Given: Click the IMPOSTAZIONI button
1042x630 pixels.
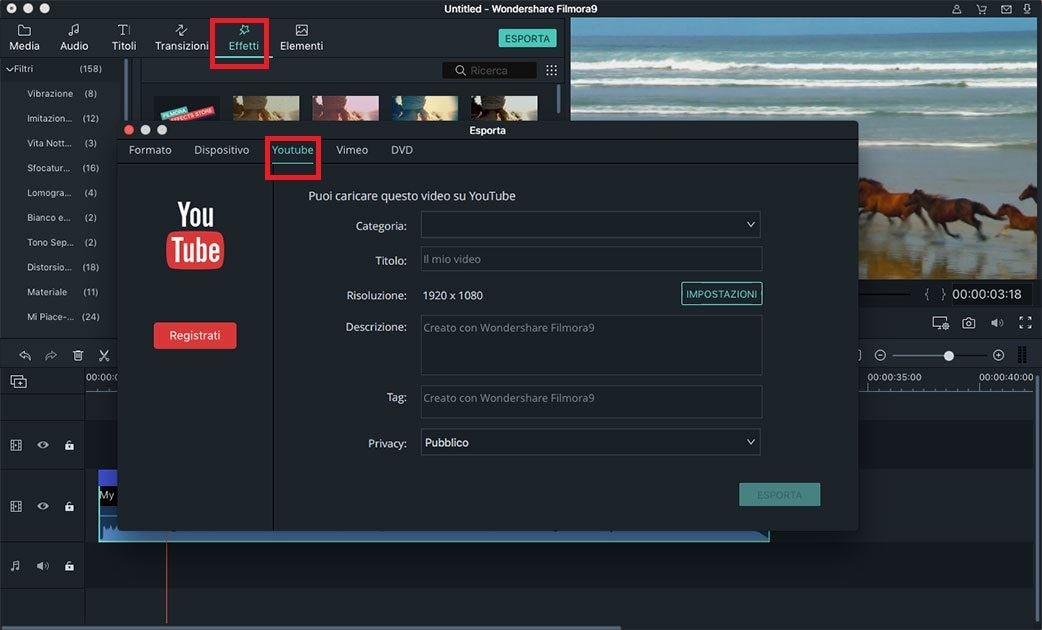Looking at the screenshot, I should point(721,294).
